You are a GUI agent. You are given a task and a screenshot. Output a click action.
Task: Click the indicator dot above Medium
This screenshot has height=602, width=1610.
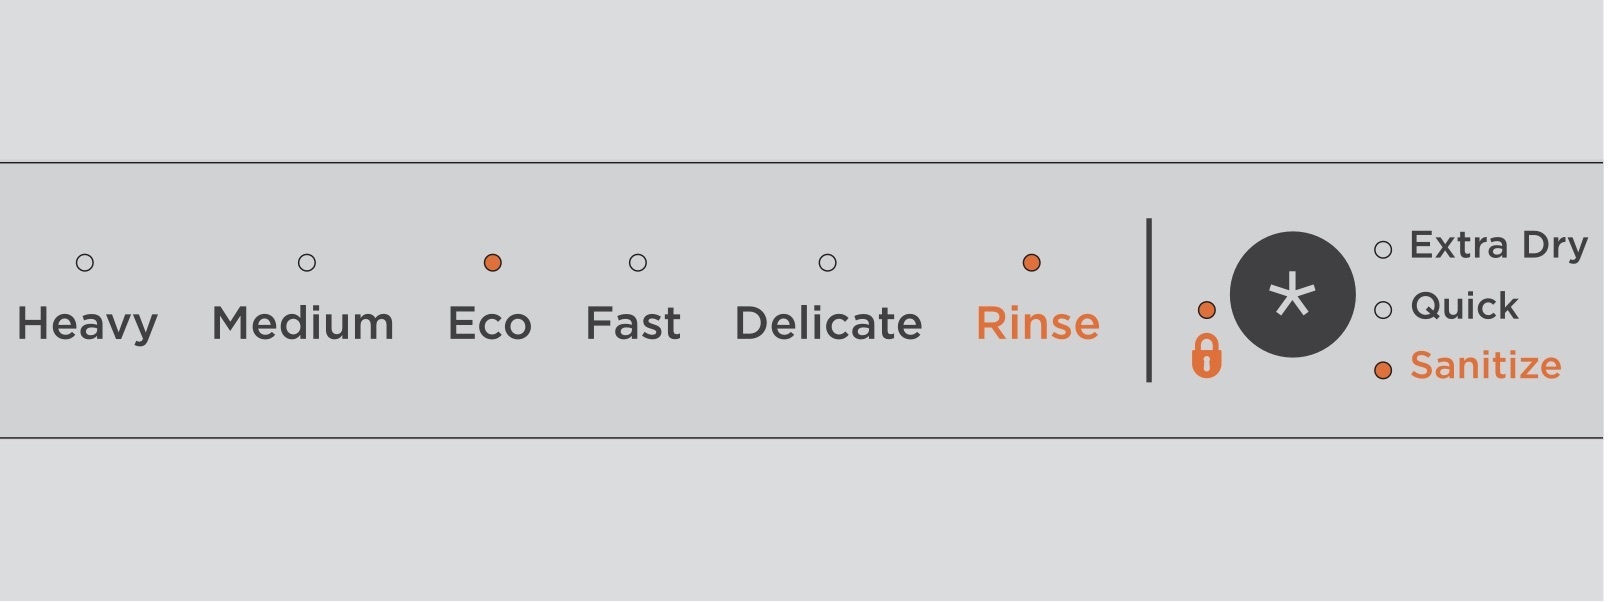coord(307,263)
